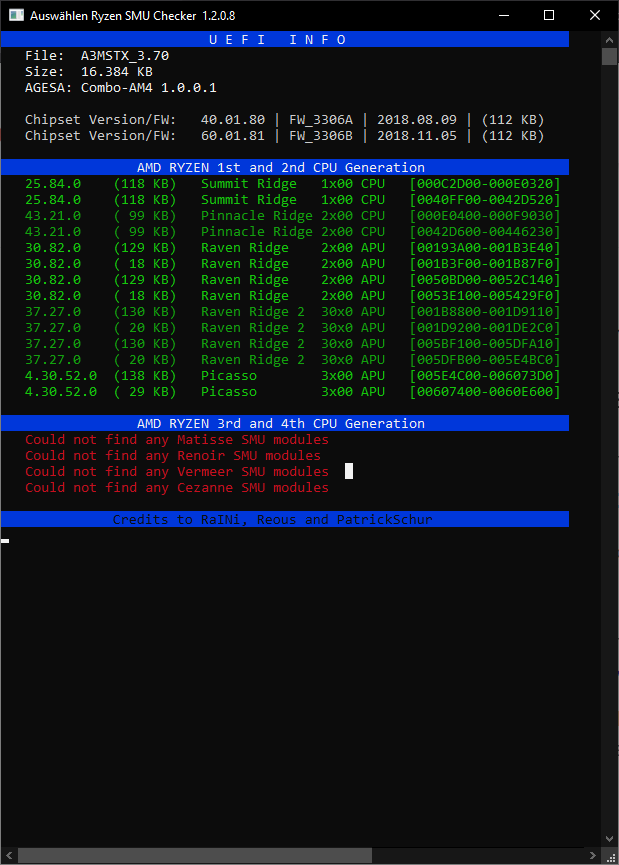Screen dimensions: 619x865
Task: Click Picasso in the 138 KB row
Action: pyautogui.click(x=229, y=376)
